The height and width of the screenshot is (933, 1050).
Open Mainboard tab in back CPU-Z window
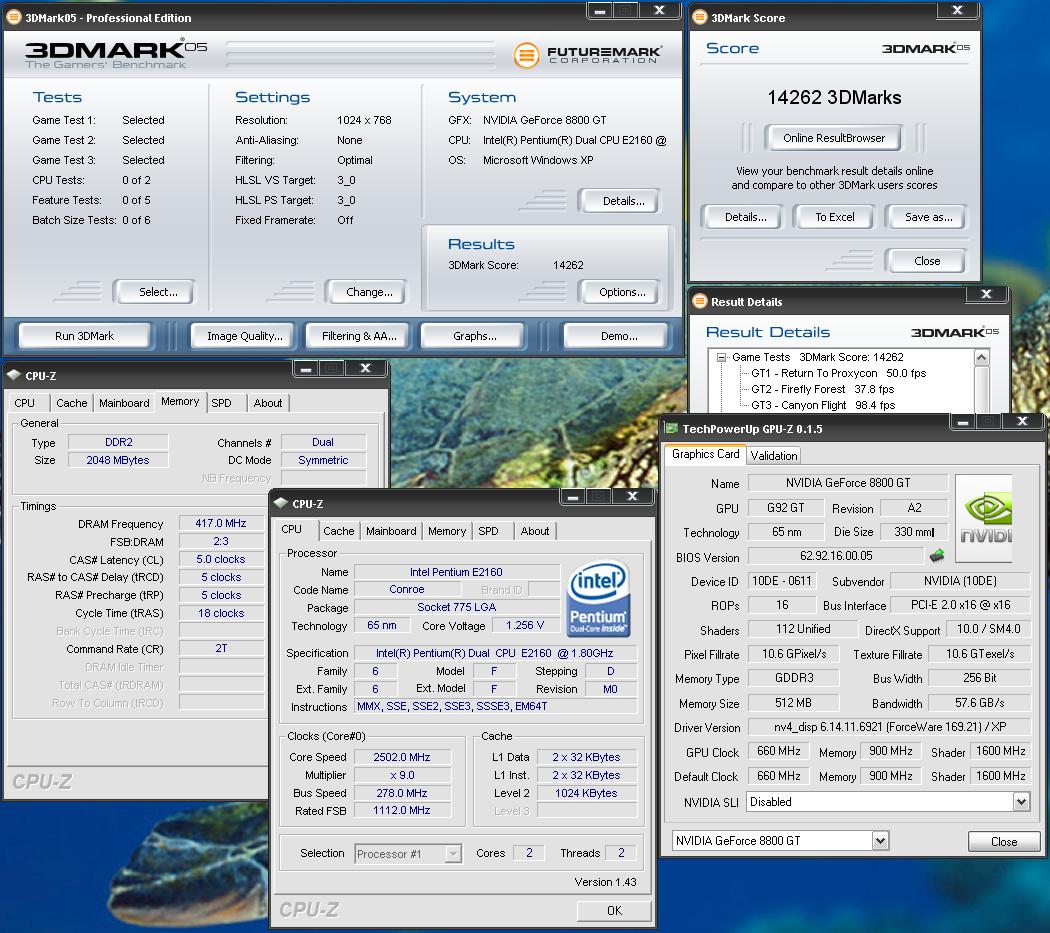click(x=124, y=403)
